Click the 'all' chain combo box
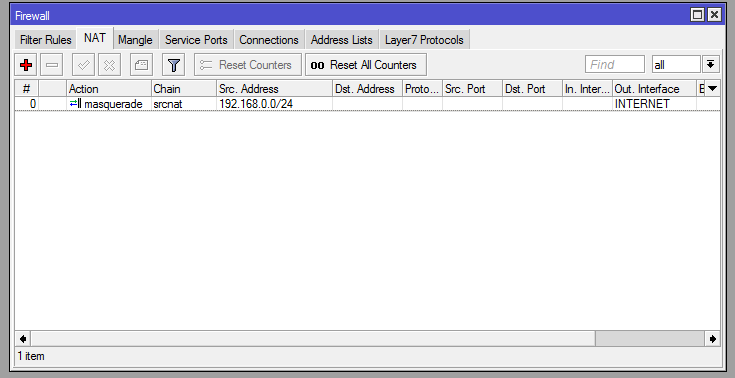The height and width of the screenshot is (378, 735). 676,64
